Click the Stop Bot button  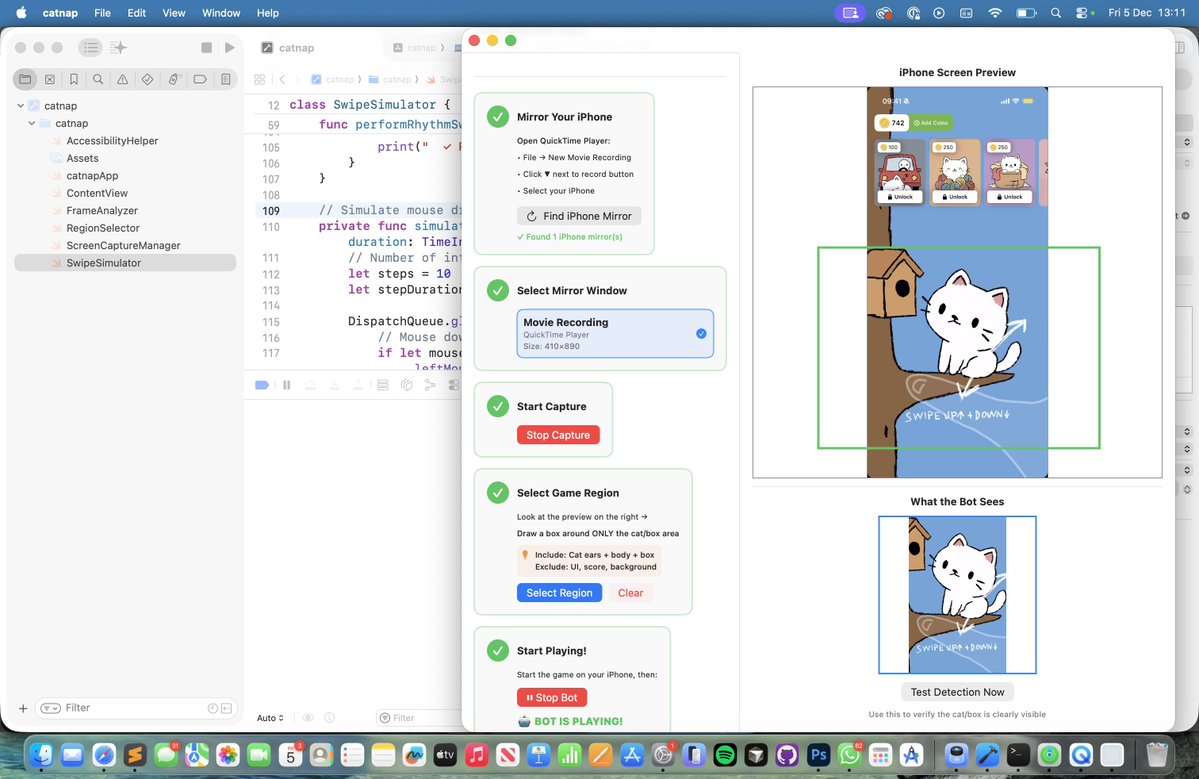point(552,698)
